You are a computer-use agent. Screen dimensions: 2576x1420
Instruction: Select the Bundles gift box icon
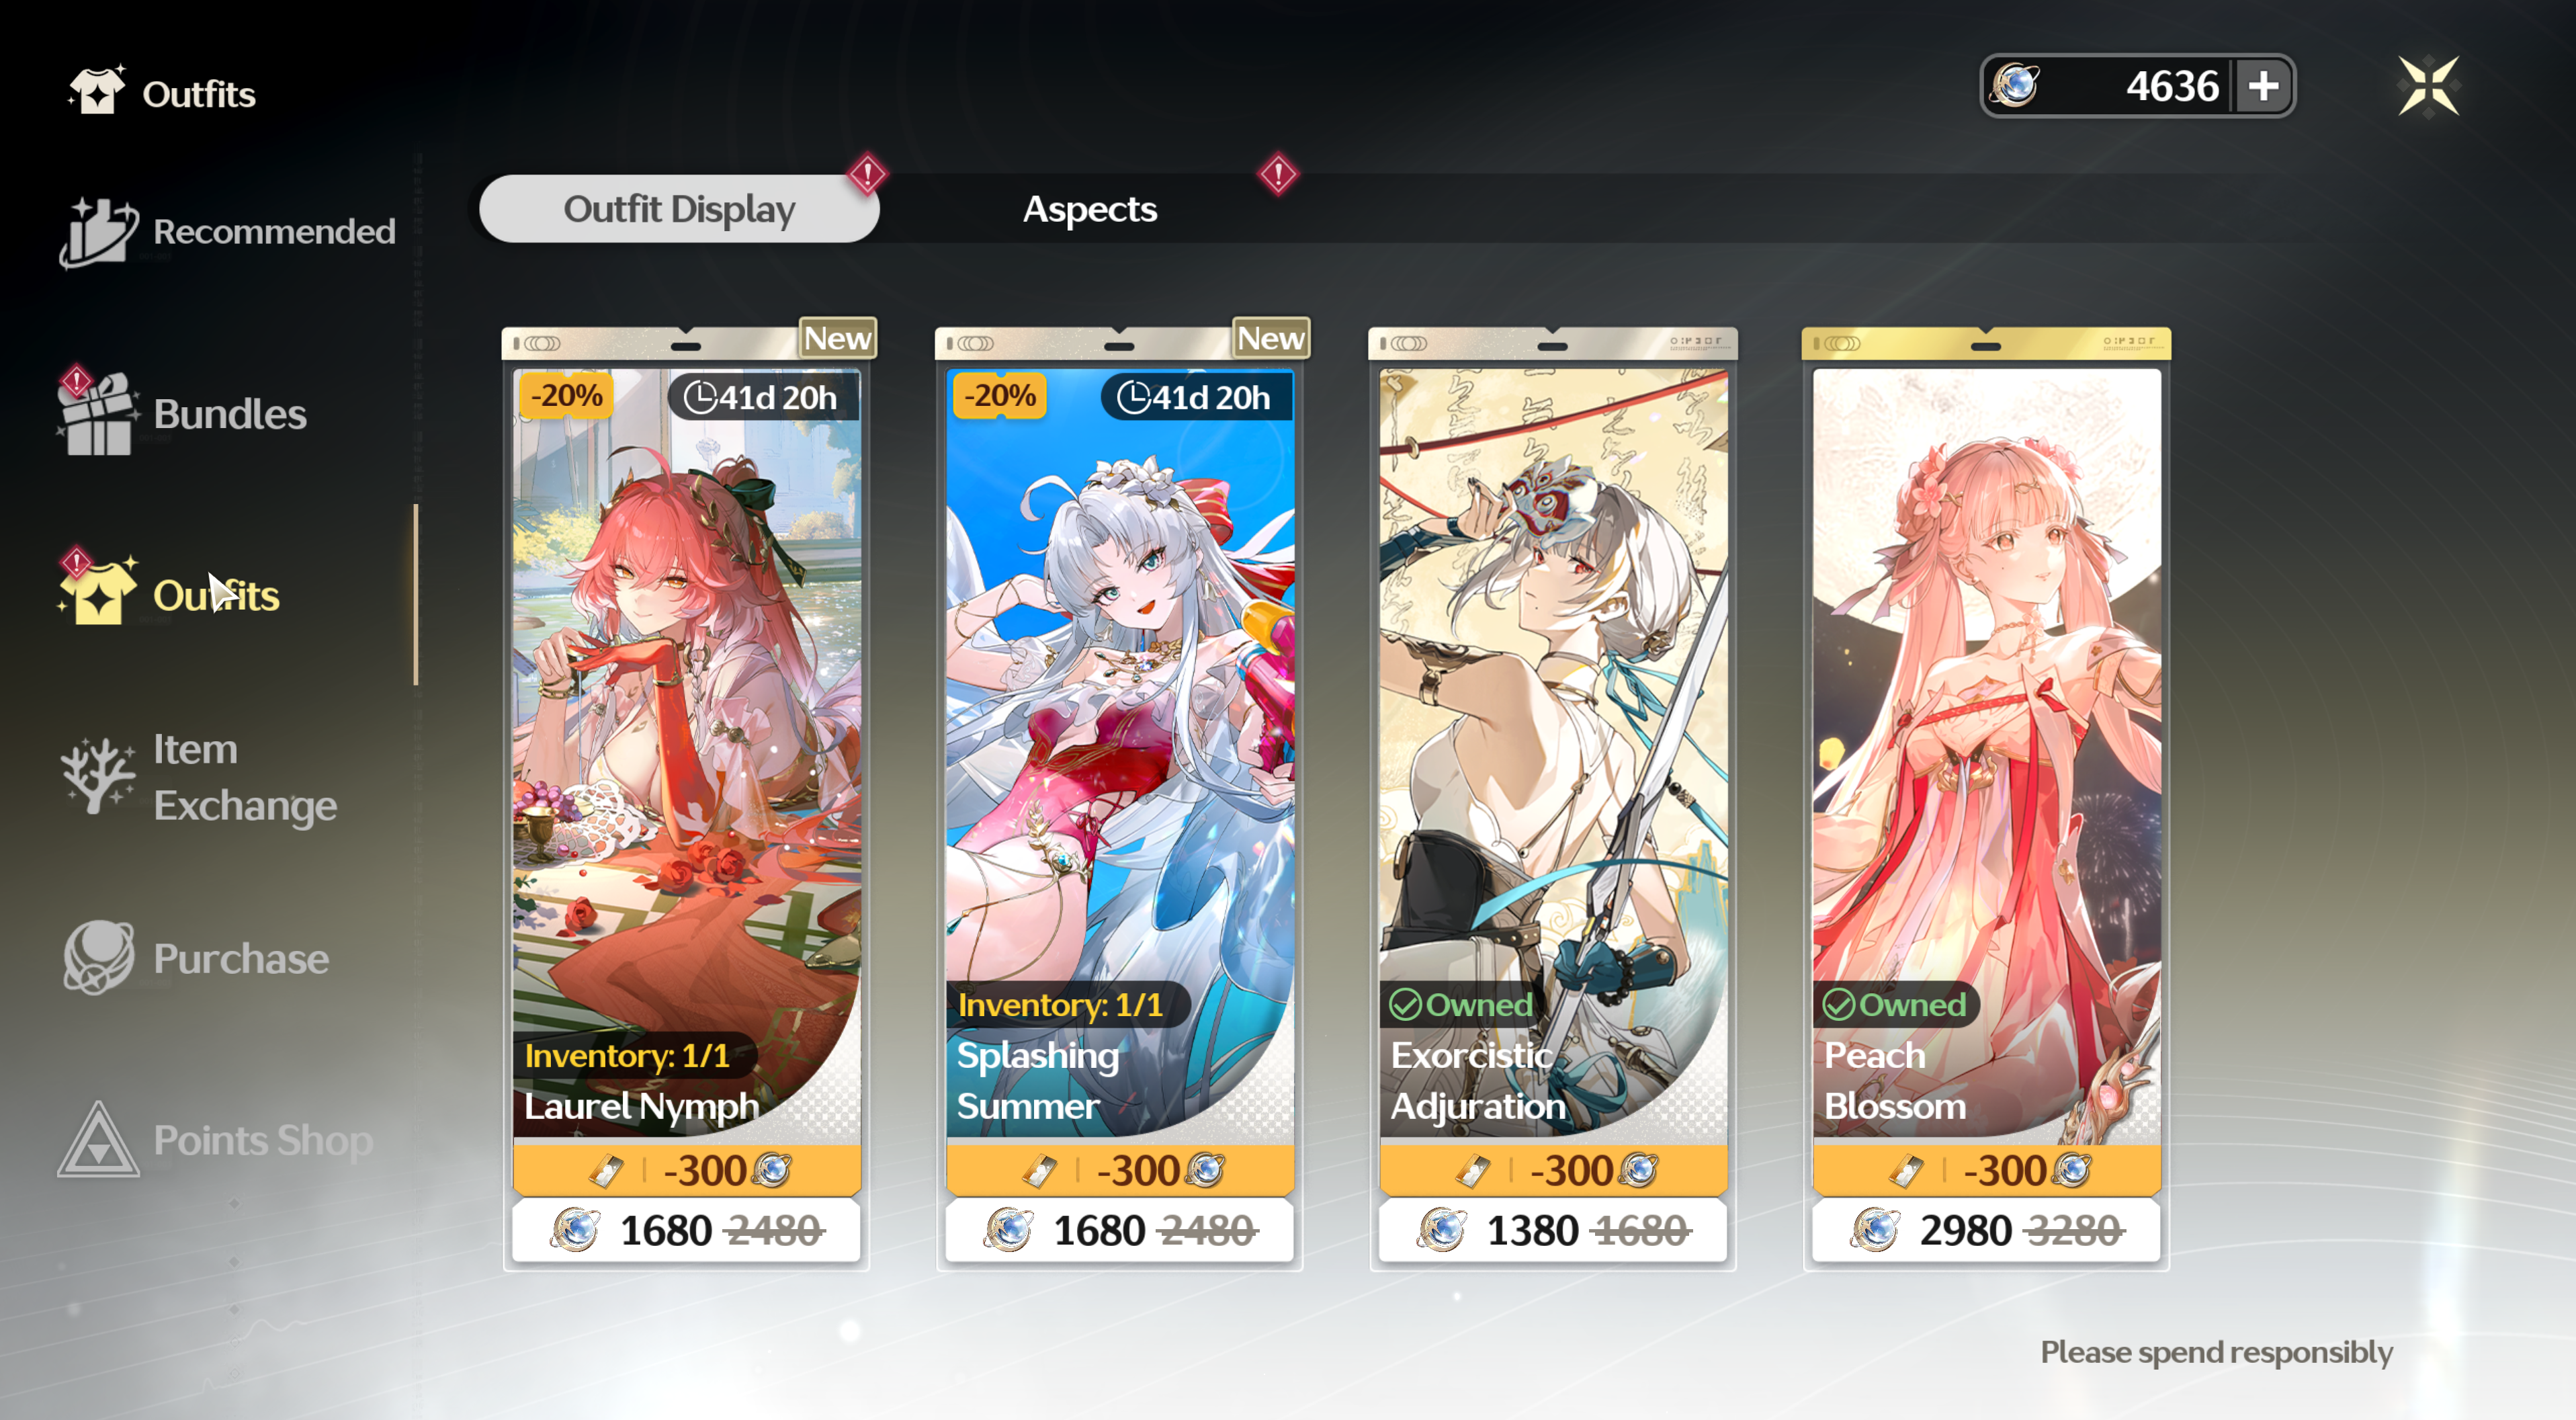(x=97, y=414)
